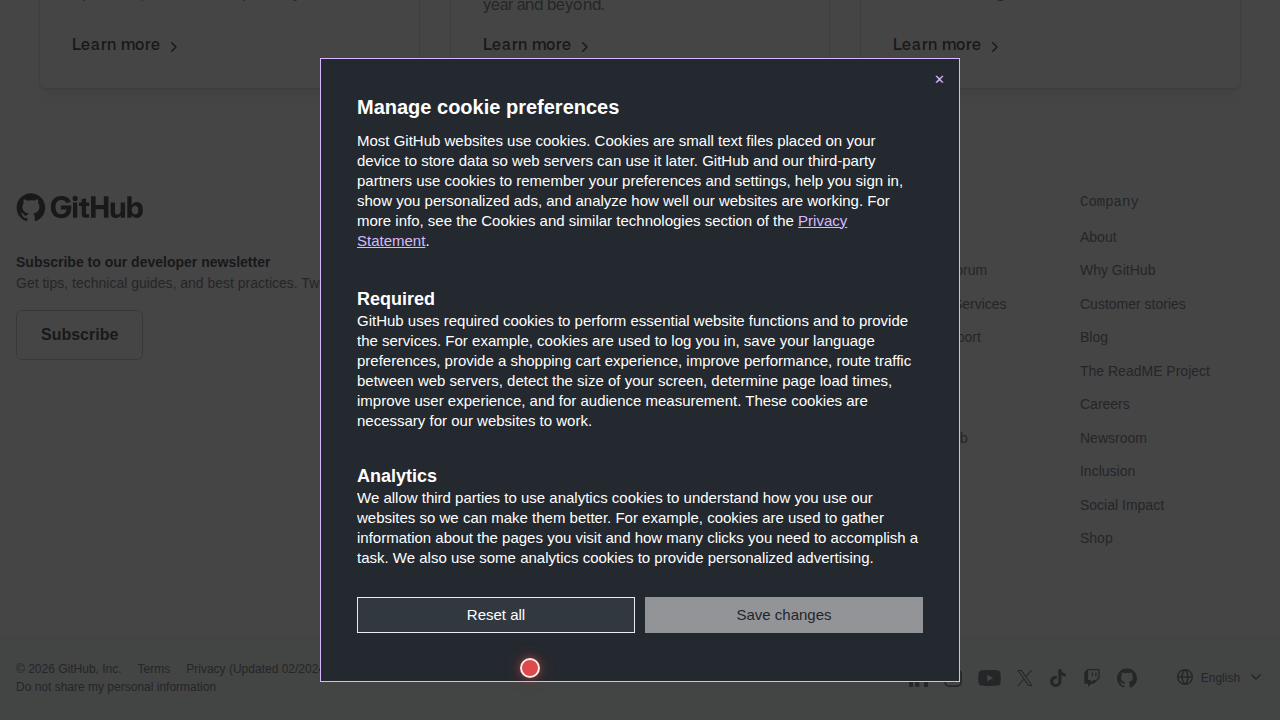The height and width of the screenshot is (720, 1280).
Task: Click the 'Manage cookie preferences' heading
Action: [488, 107]
